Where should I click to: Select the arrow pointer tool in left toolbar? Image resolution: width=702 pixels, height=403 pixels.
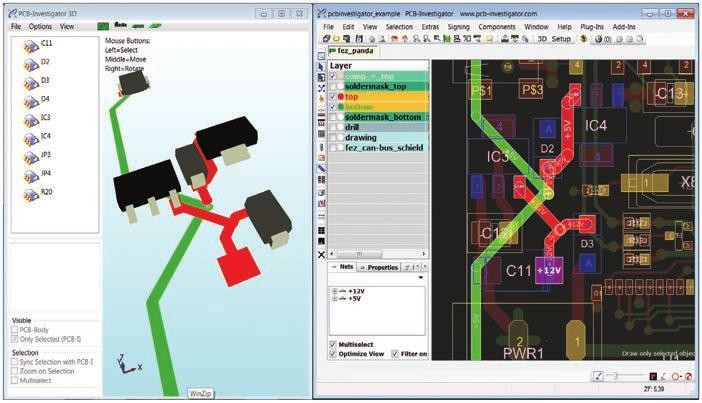pos(321,67)
